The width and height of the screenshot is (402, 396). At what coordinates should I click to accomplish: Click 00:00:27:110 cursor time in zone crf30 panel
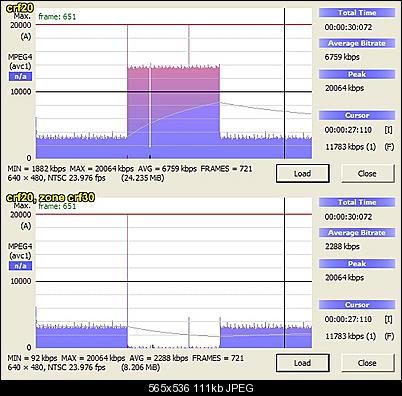tap(348, 319)
